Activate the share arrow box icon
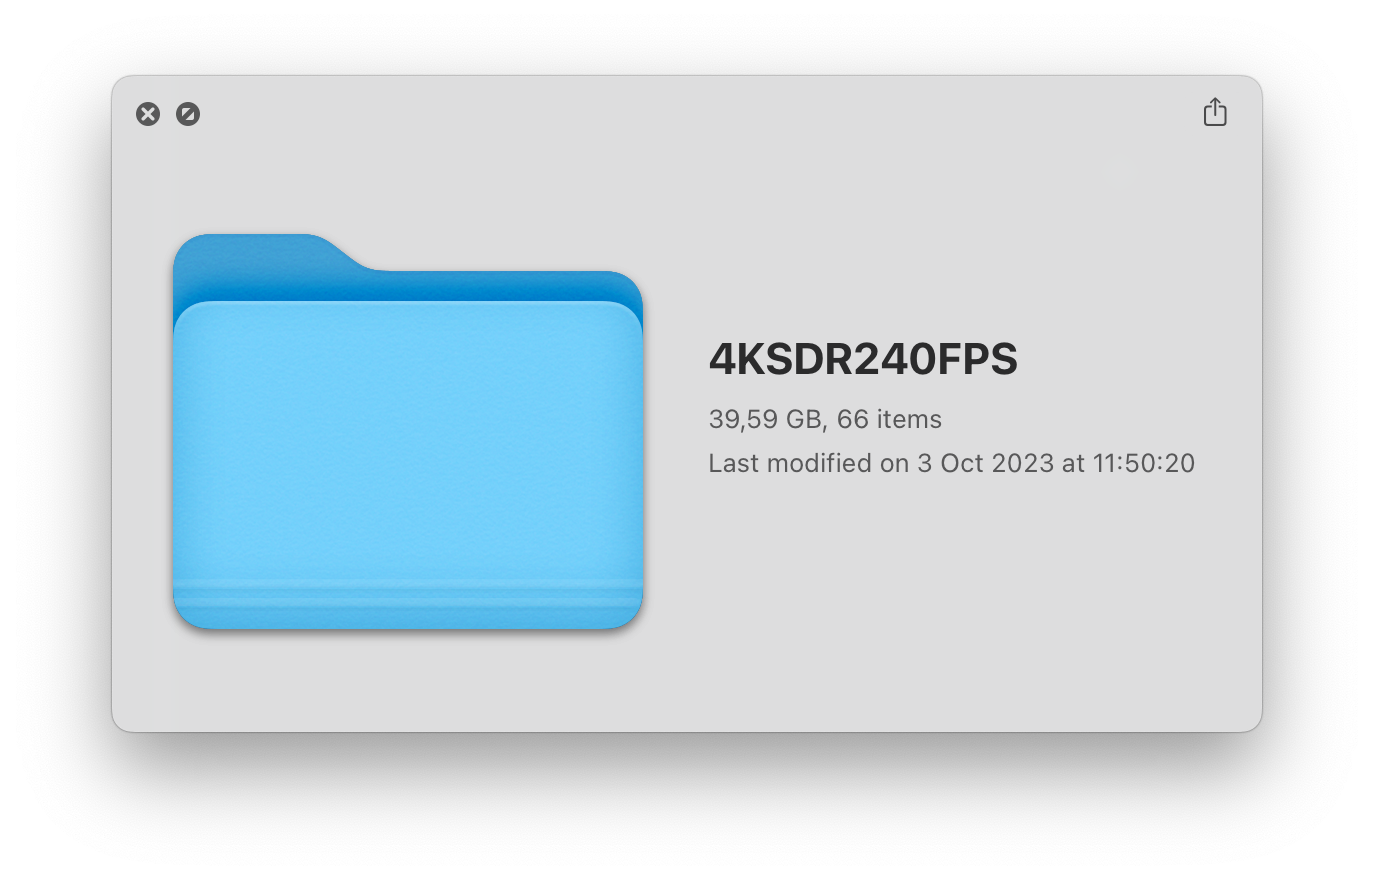The height and width of the screenshot is (880, 1374). [x=1215, y=112]
